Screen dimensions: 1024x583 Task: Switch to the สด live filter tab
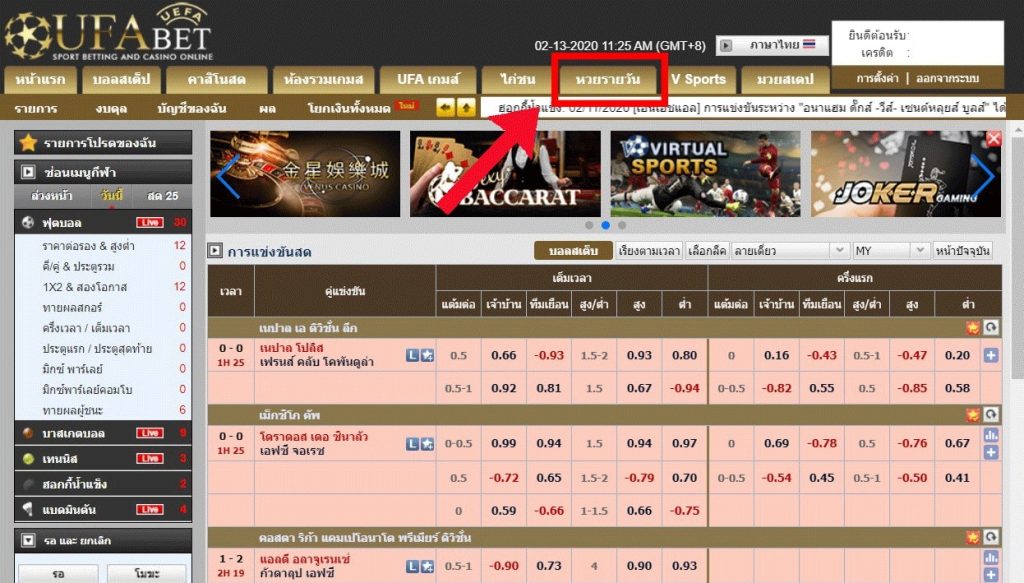(x=163, y=195)
